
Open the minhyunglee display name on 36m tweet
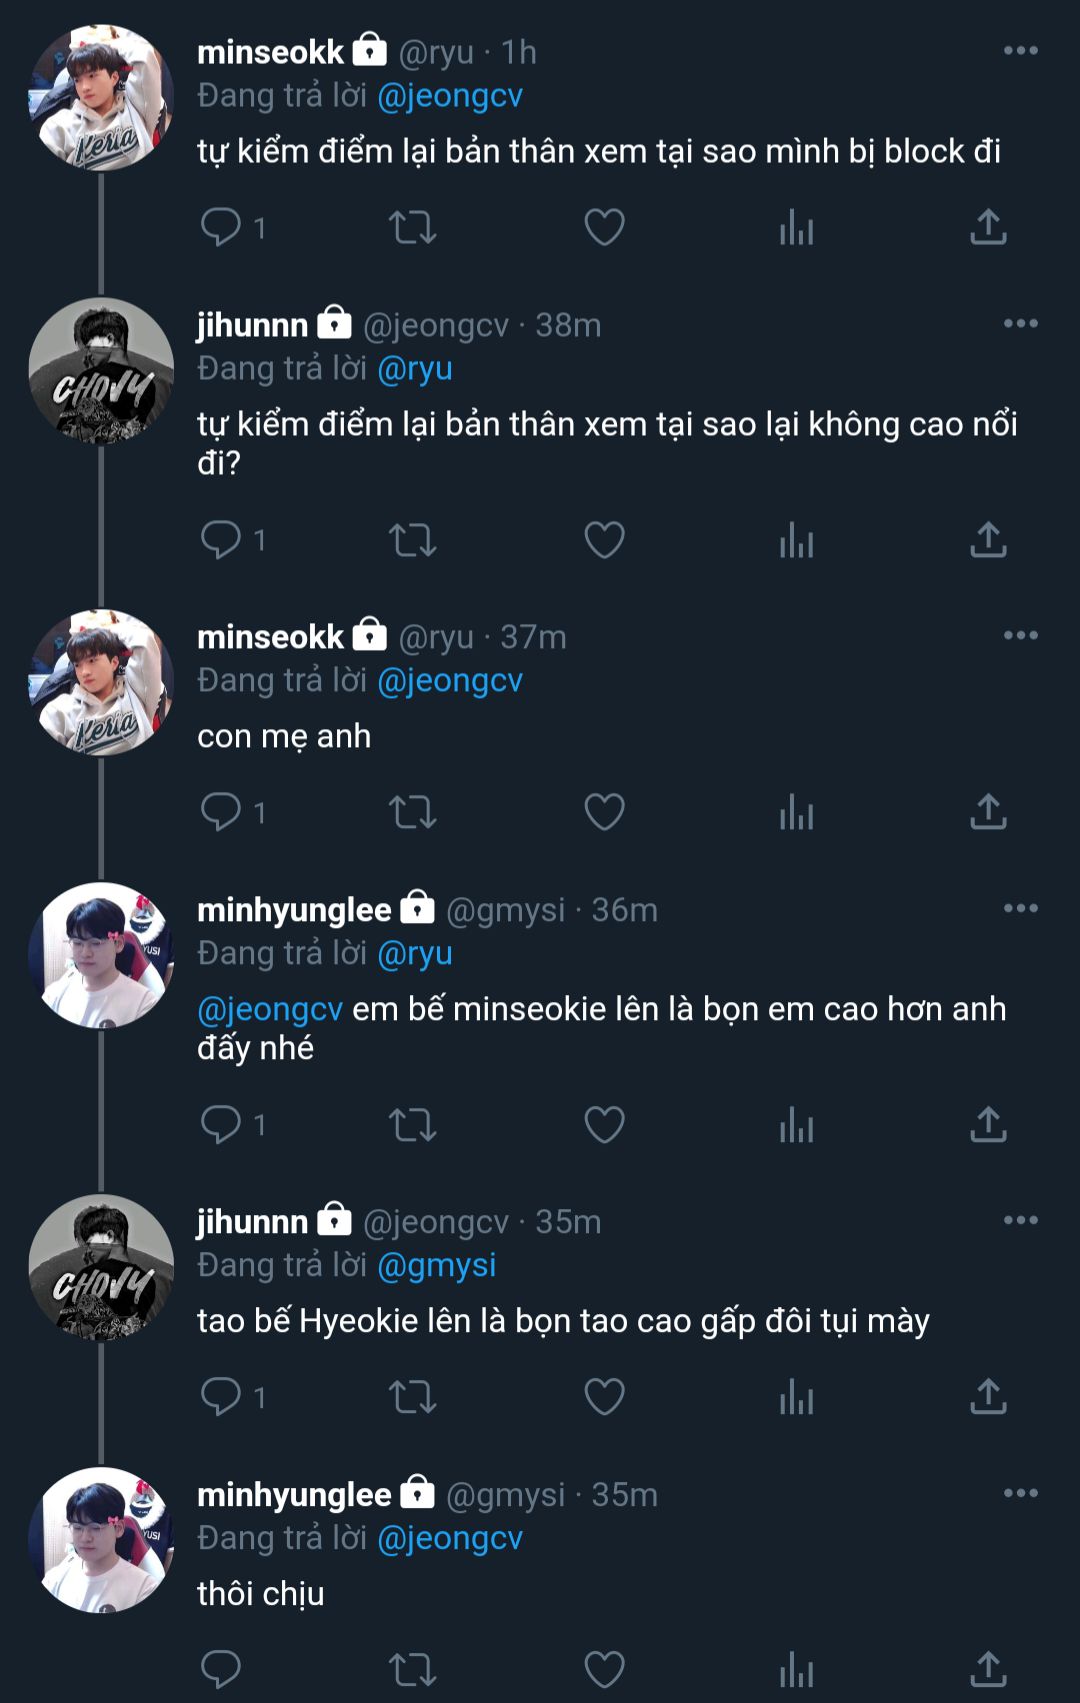coord(294,910)
